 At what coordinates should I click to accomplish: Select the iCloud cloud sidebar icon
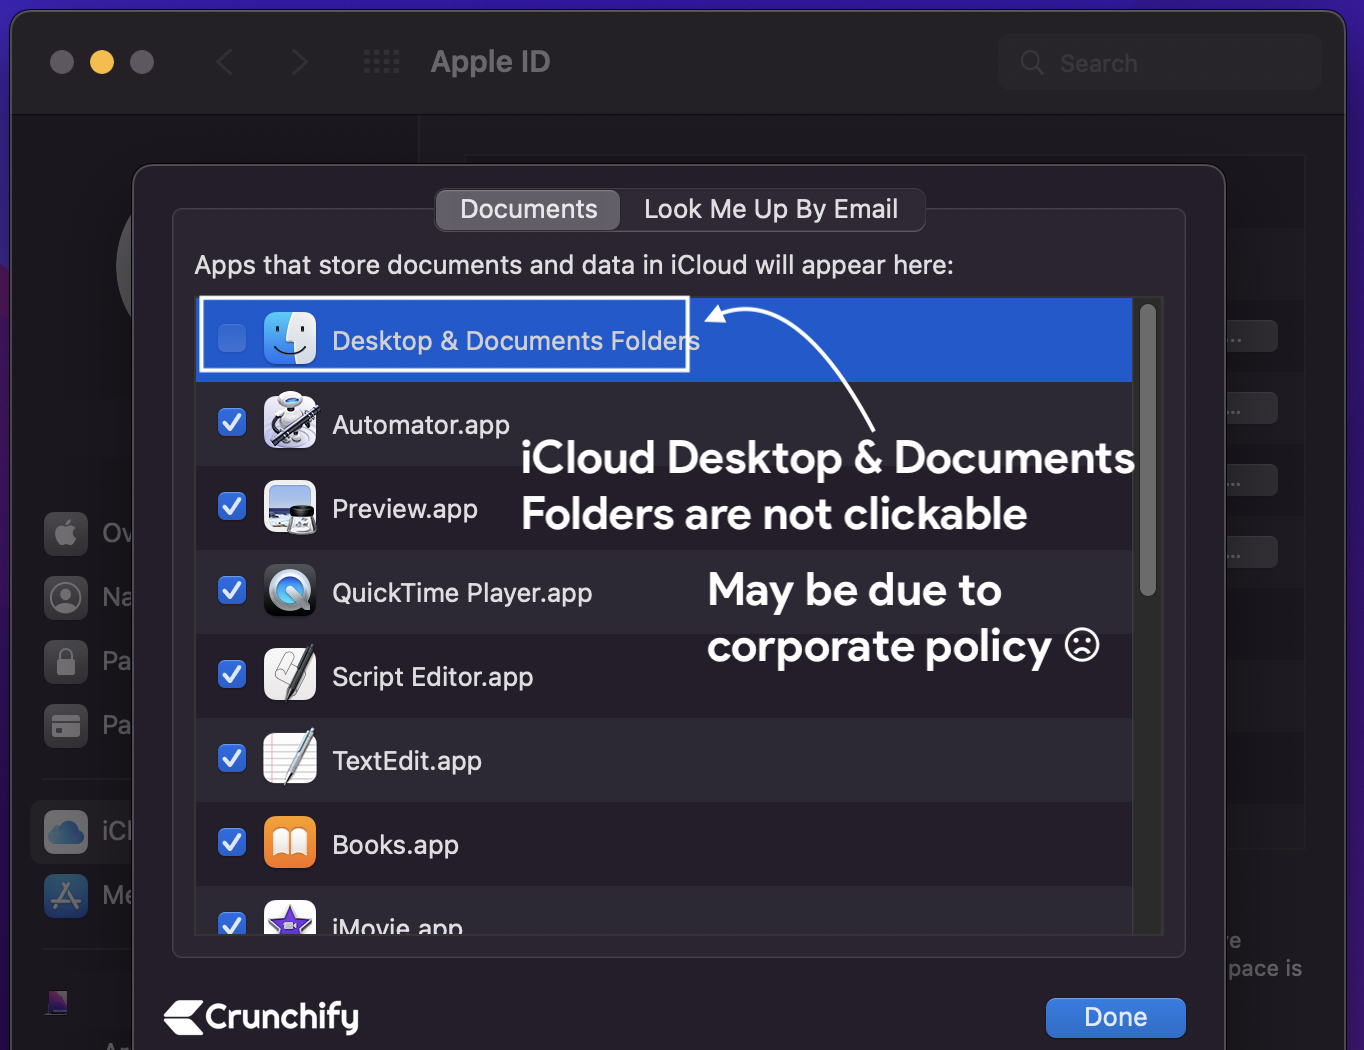(66, 831)
